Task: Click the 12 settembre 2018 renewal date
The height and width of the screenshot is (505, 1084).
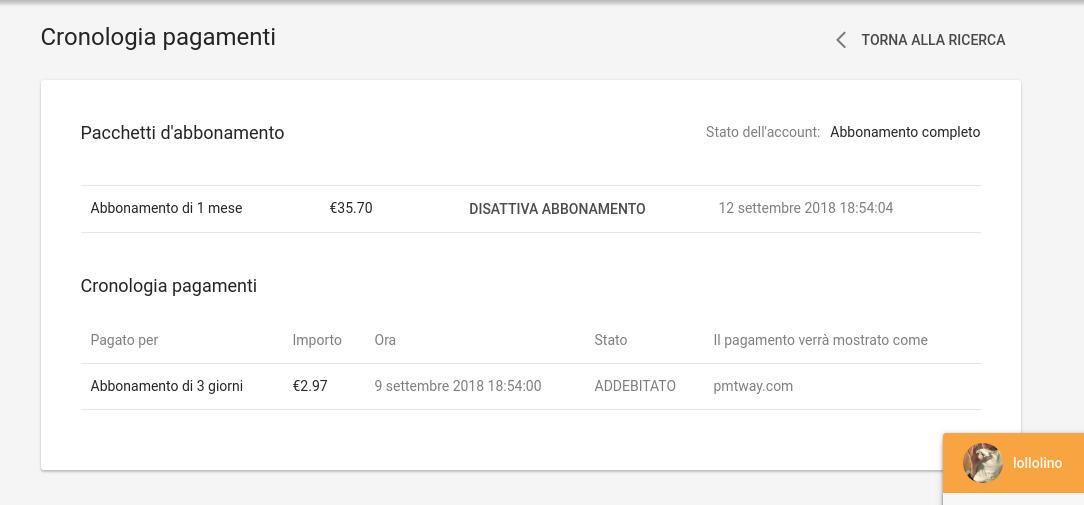Action: pyautogui.click(x=805, y=209)
